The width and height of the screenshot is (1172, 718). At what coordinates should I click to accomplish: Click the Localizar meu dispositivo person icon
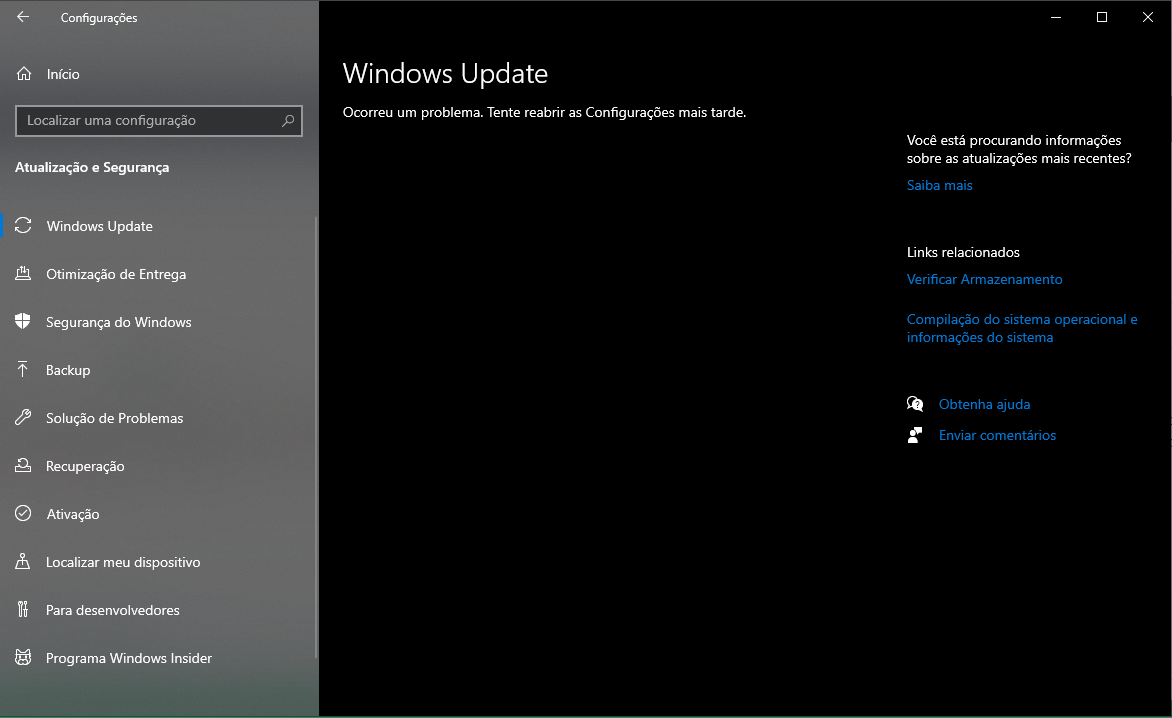click(23, 561)
